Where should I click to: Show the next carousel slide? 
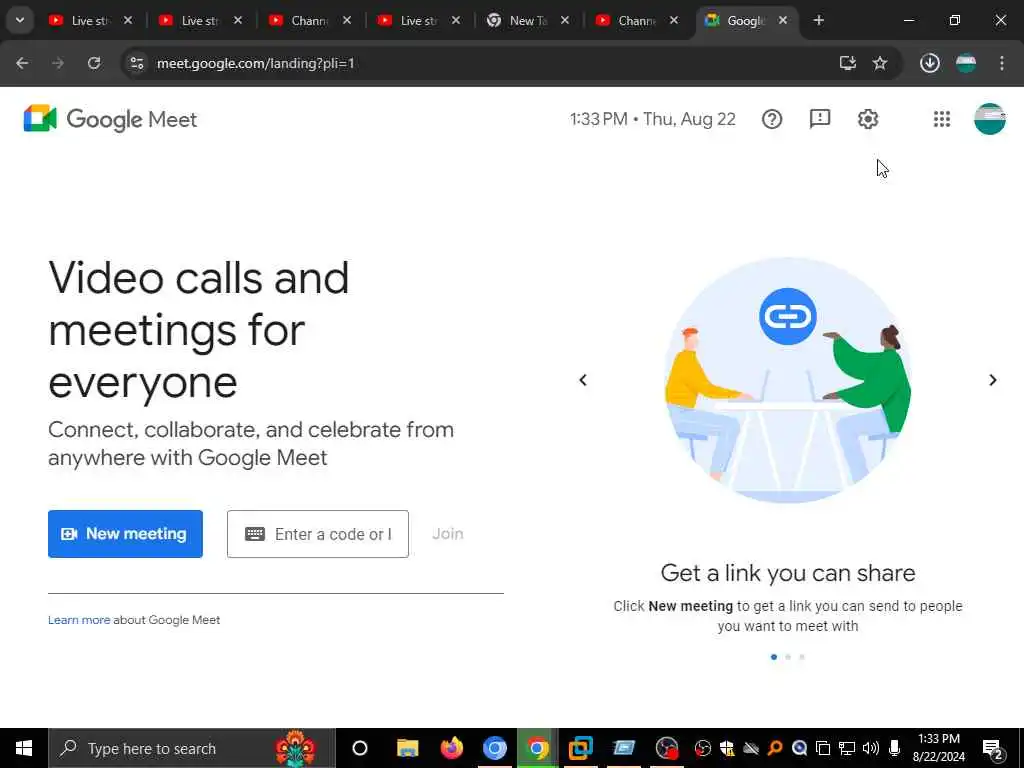coord(993,379)
